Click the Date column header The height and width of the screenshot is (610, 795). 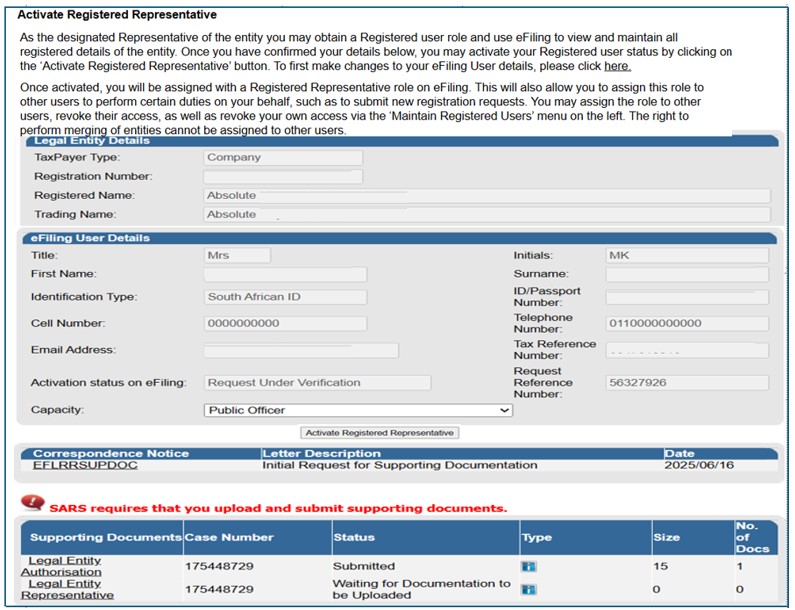(x=679, y=453)
